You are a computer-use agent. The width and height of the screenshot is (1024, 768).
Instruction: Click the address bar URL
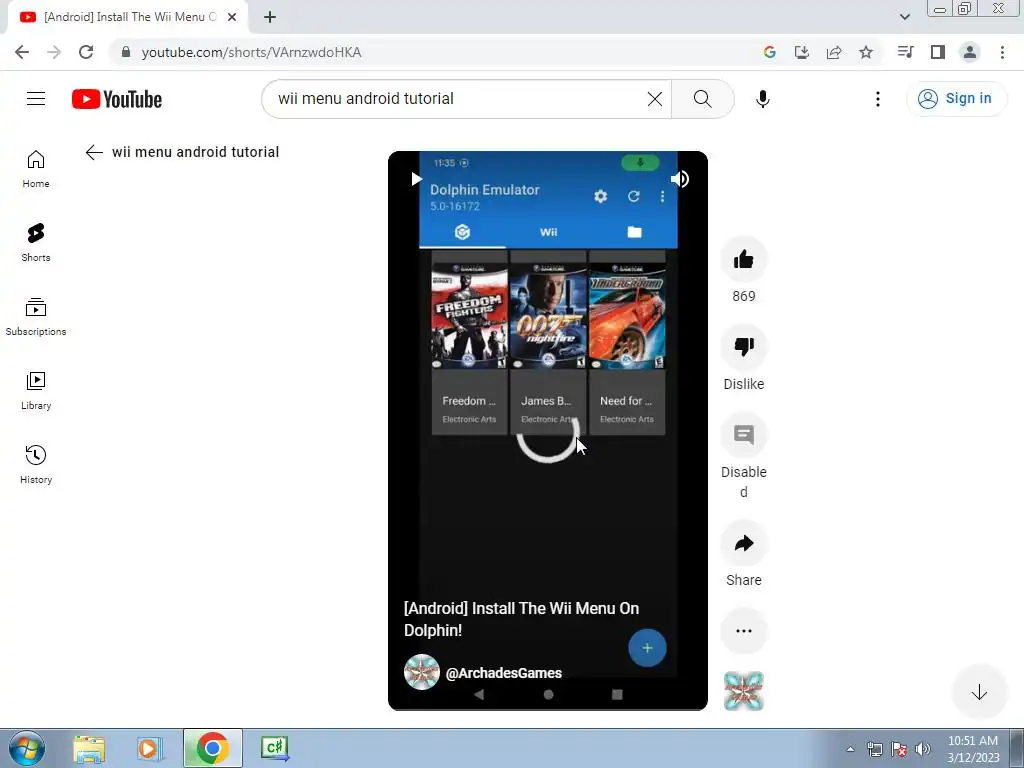click(251, 52)
